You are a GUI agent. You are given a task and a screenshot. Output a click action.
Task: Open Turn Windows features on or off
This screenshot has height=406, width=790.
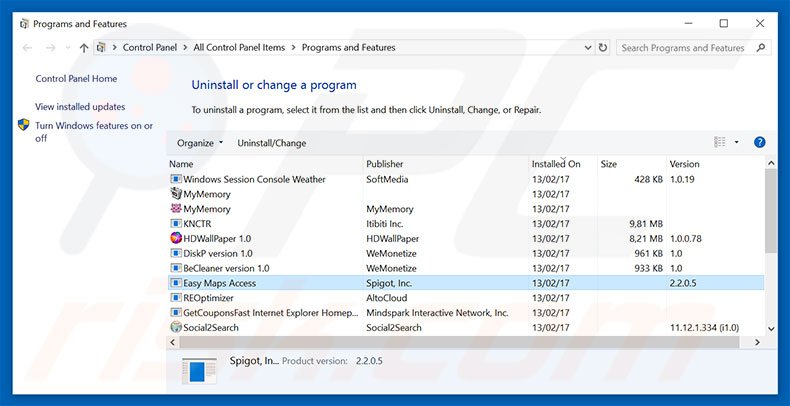coord(94,132)
